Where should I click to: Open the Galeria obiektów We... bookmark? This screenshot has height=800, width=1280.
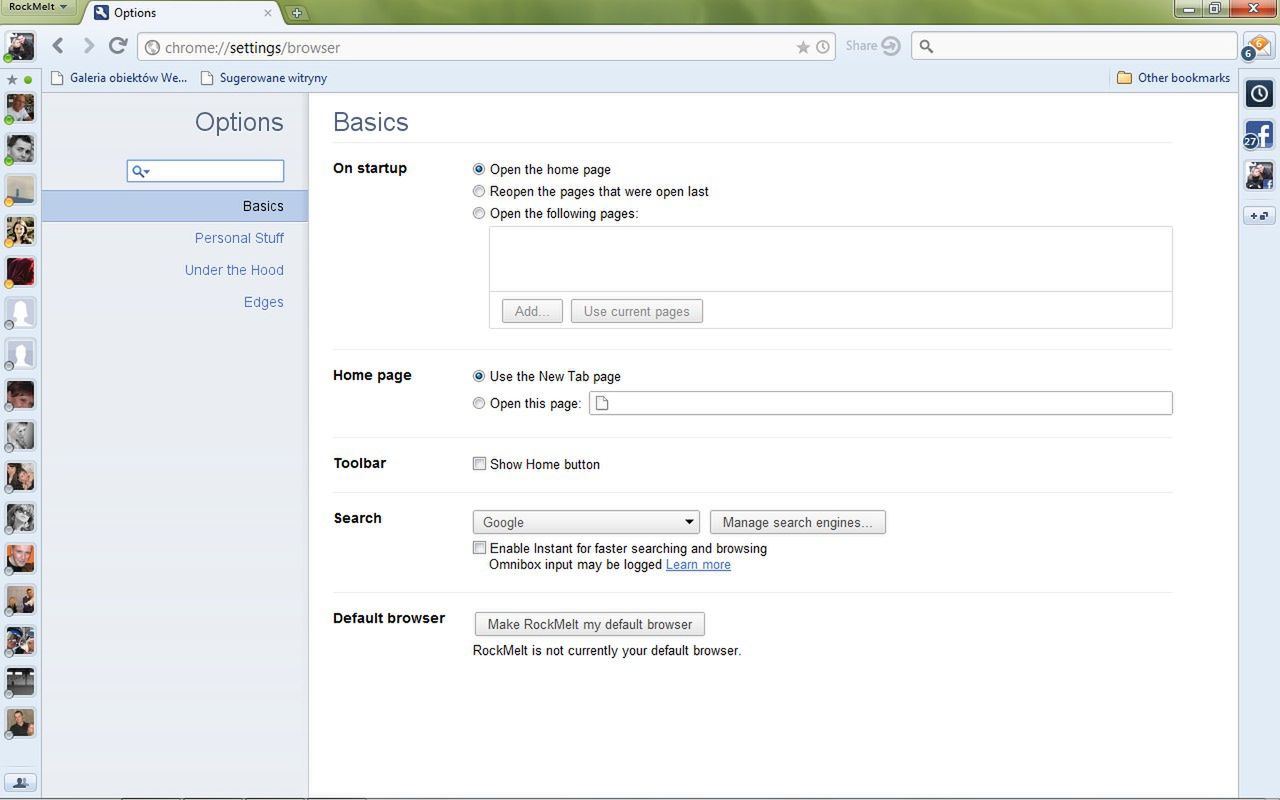coord(118,77)
